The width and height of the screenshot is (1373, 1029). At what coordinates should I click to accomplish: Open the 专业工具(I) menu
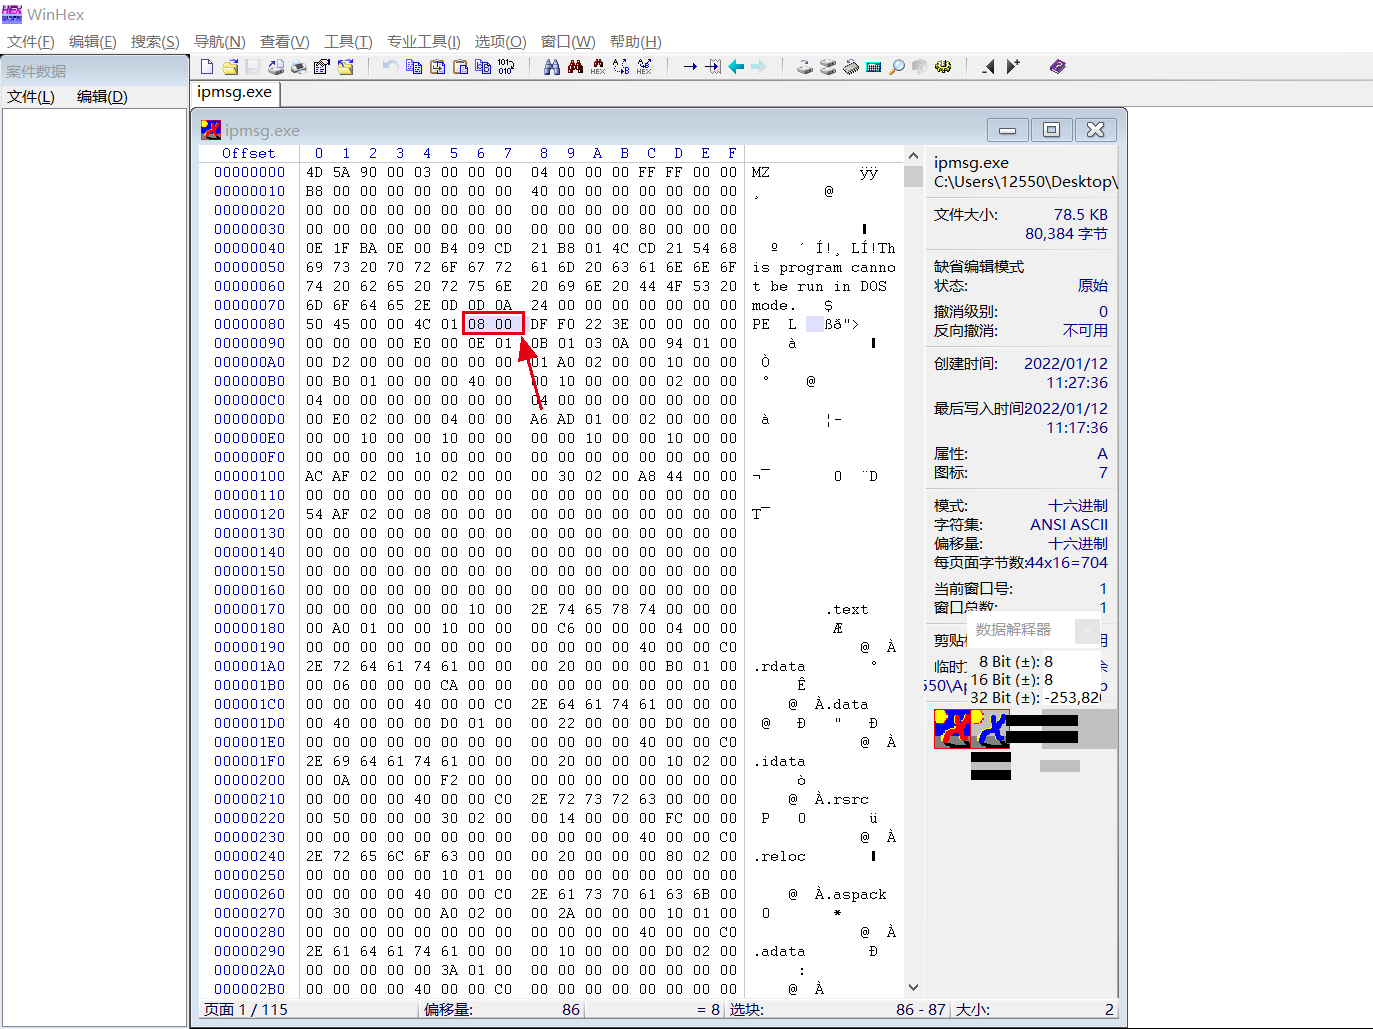424,41
